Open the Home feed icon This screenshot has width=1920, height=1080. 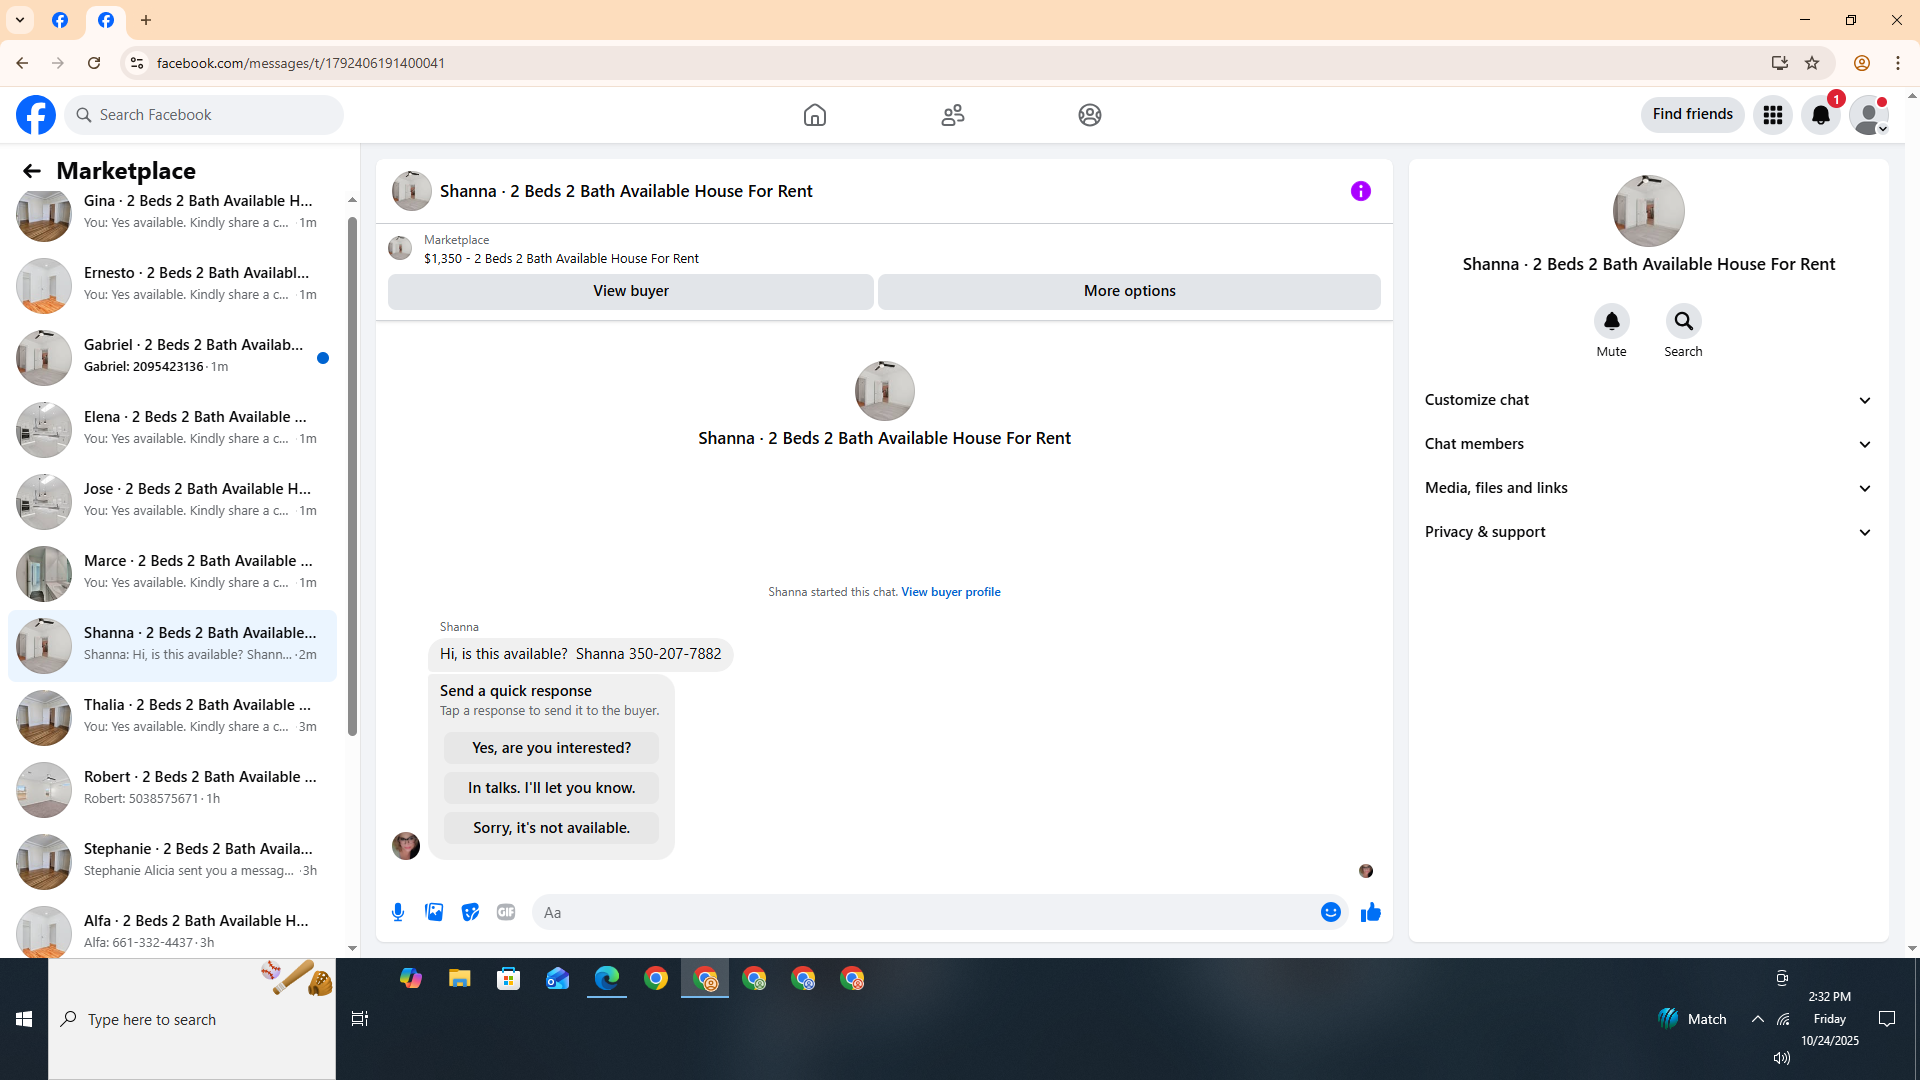tap(815, 115)
